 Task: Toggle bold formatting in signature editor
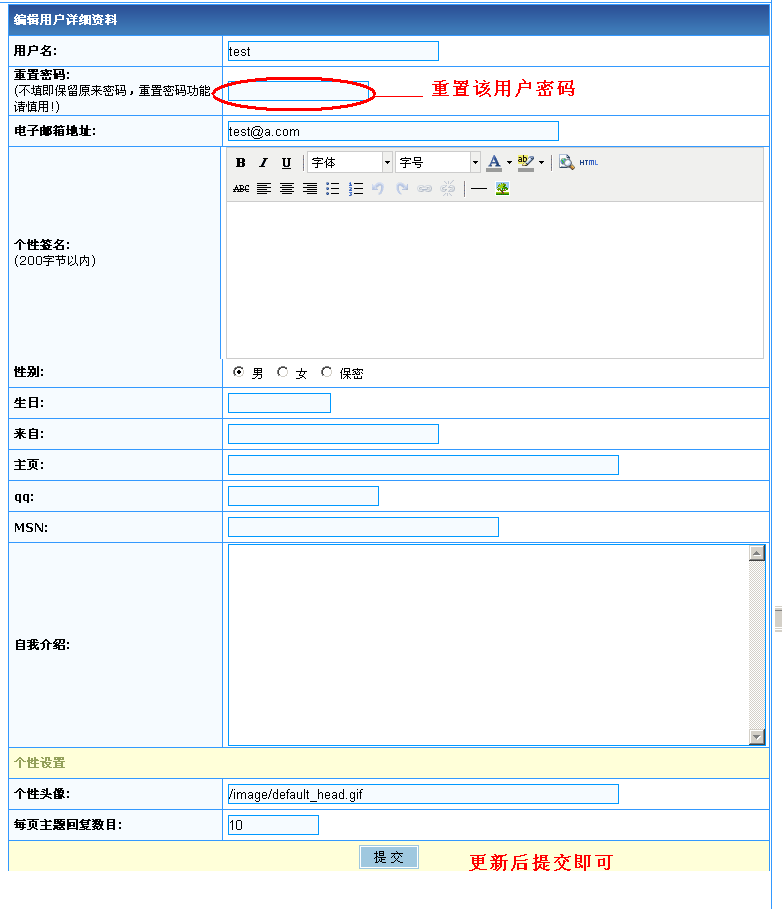click(241, 163)
